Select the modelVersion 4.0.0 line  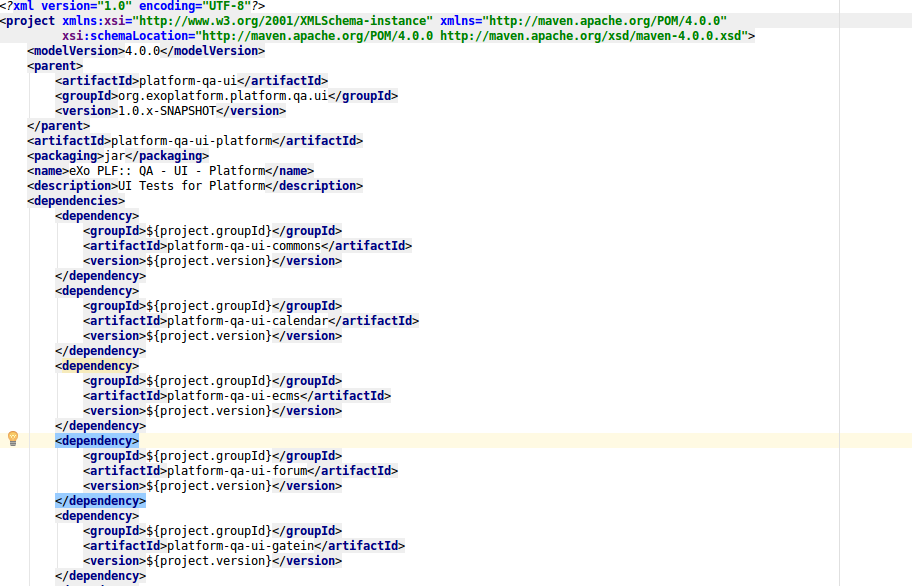146,51
